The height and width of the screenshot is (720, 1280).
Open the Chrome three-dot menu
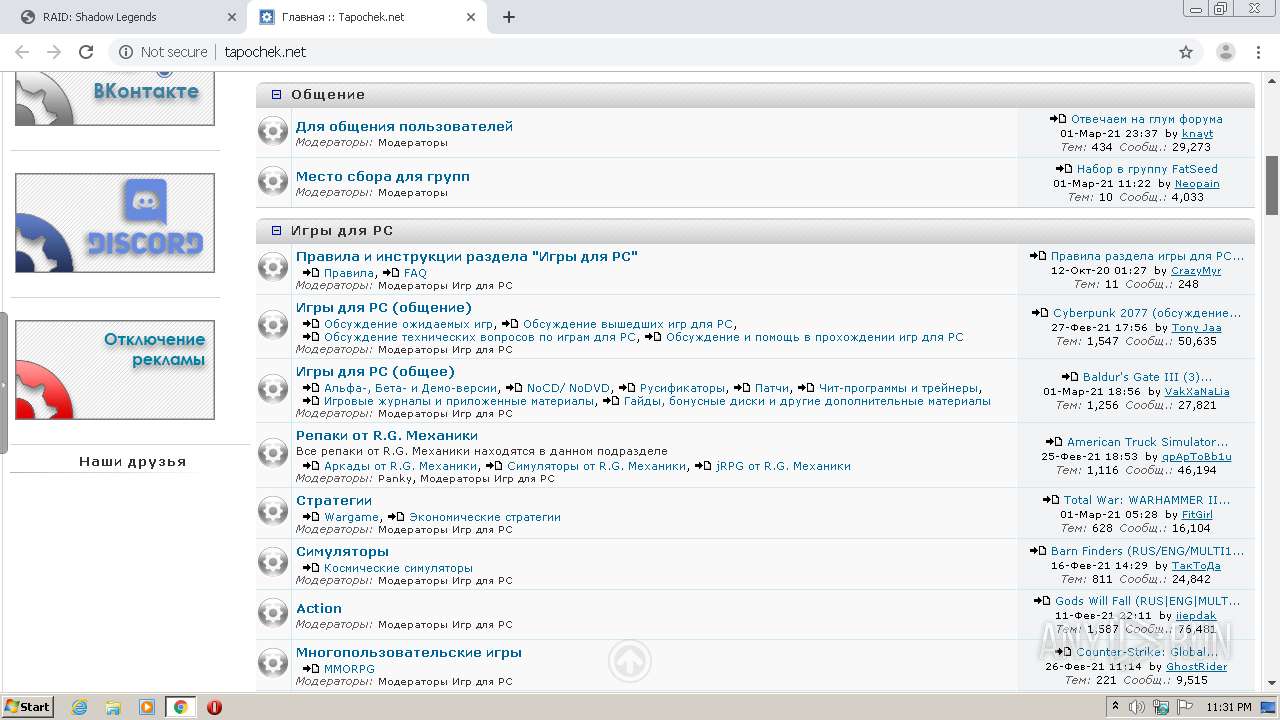pyautogui.click(x=1258, y=52)
